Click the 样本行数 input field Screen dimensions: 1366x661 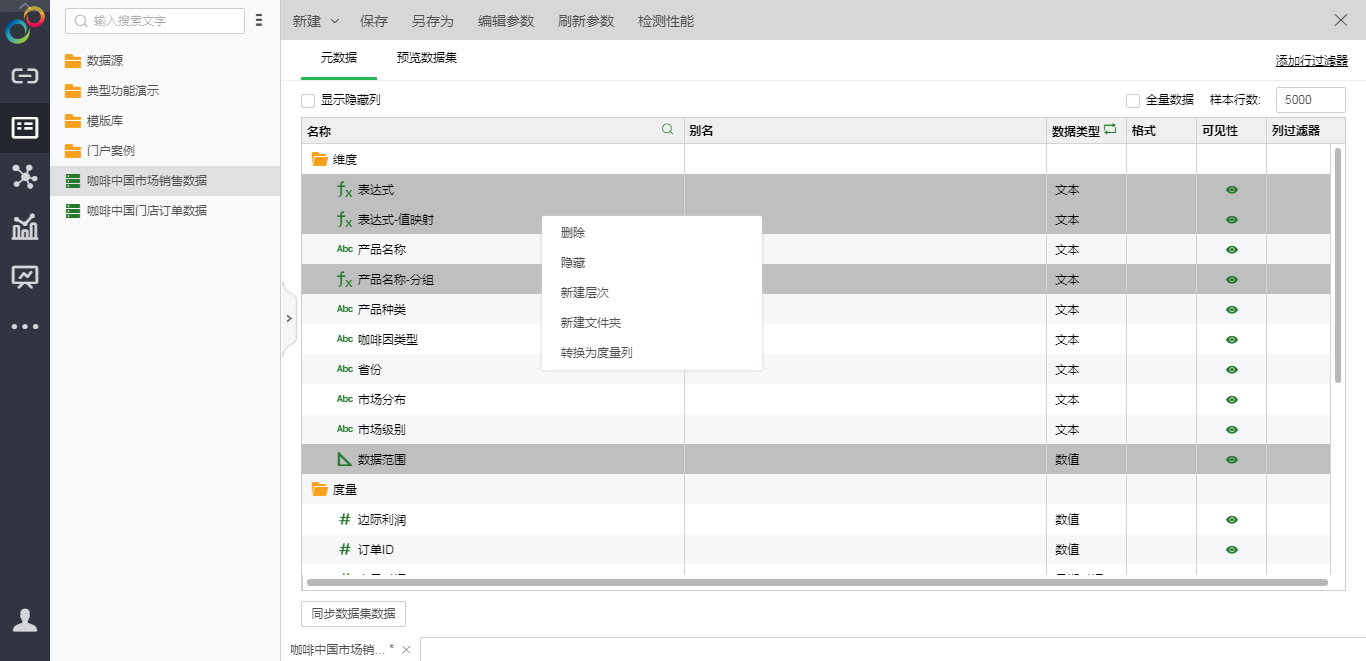(x=1310, y=100)
